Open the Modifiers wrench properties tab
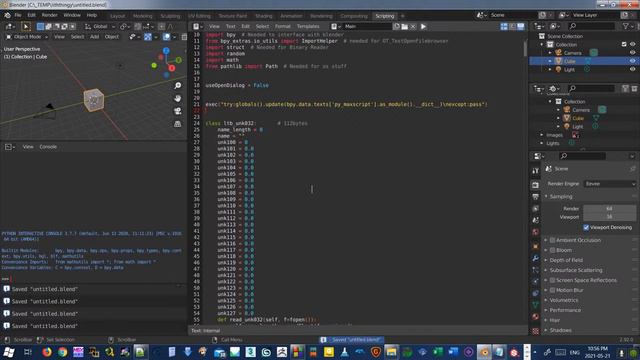Viewport: 640px width, 360px height. tap(536, 258)
